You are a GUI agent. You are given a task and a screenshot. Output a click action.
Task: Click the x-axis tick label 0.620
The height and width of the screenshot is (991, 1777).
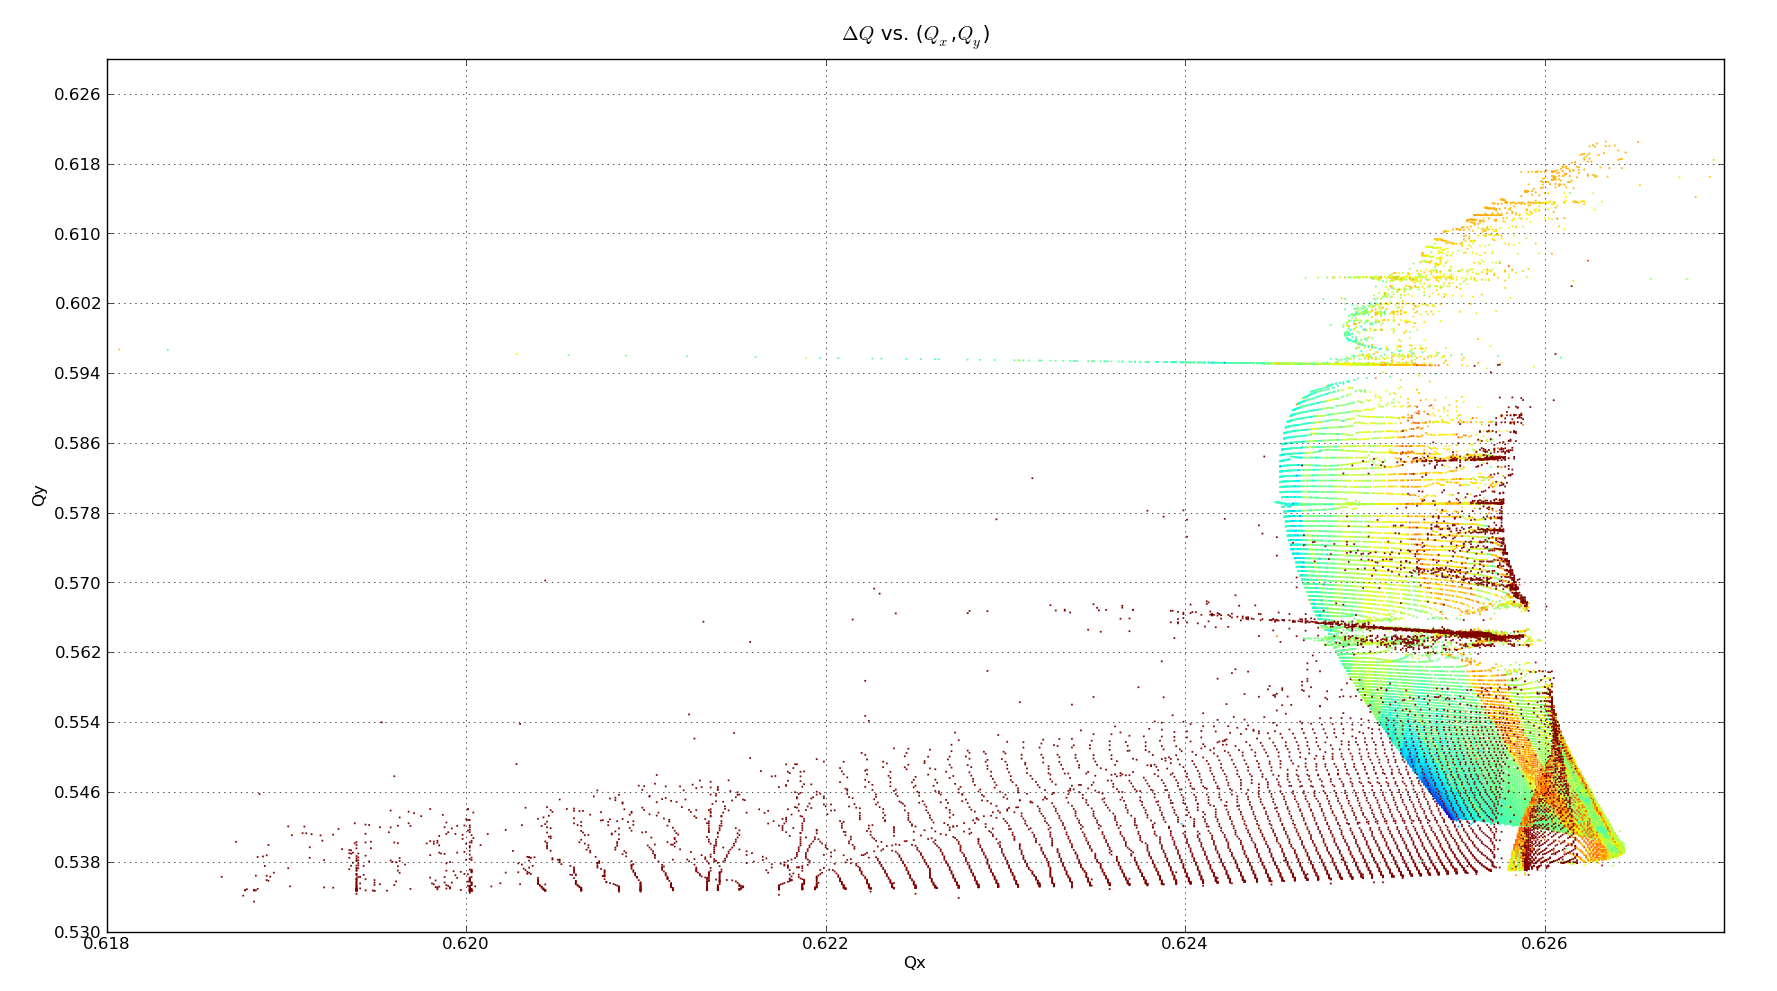click(x=467, y=944)
